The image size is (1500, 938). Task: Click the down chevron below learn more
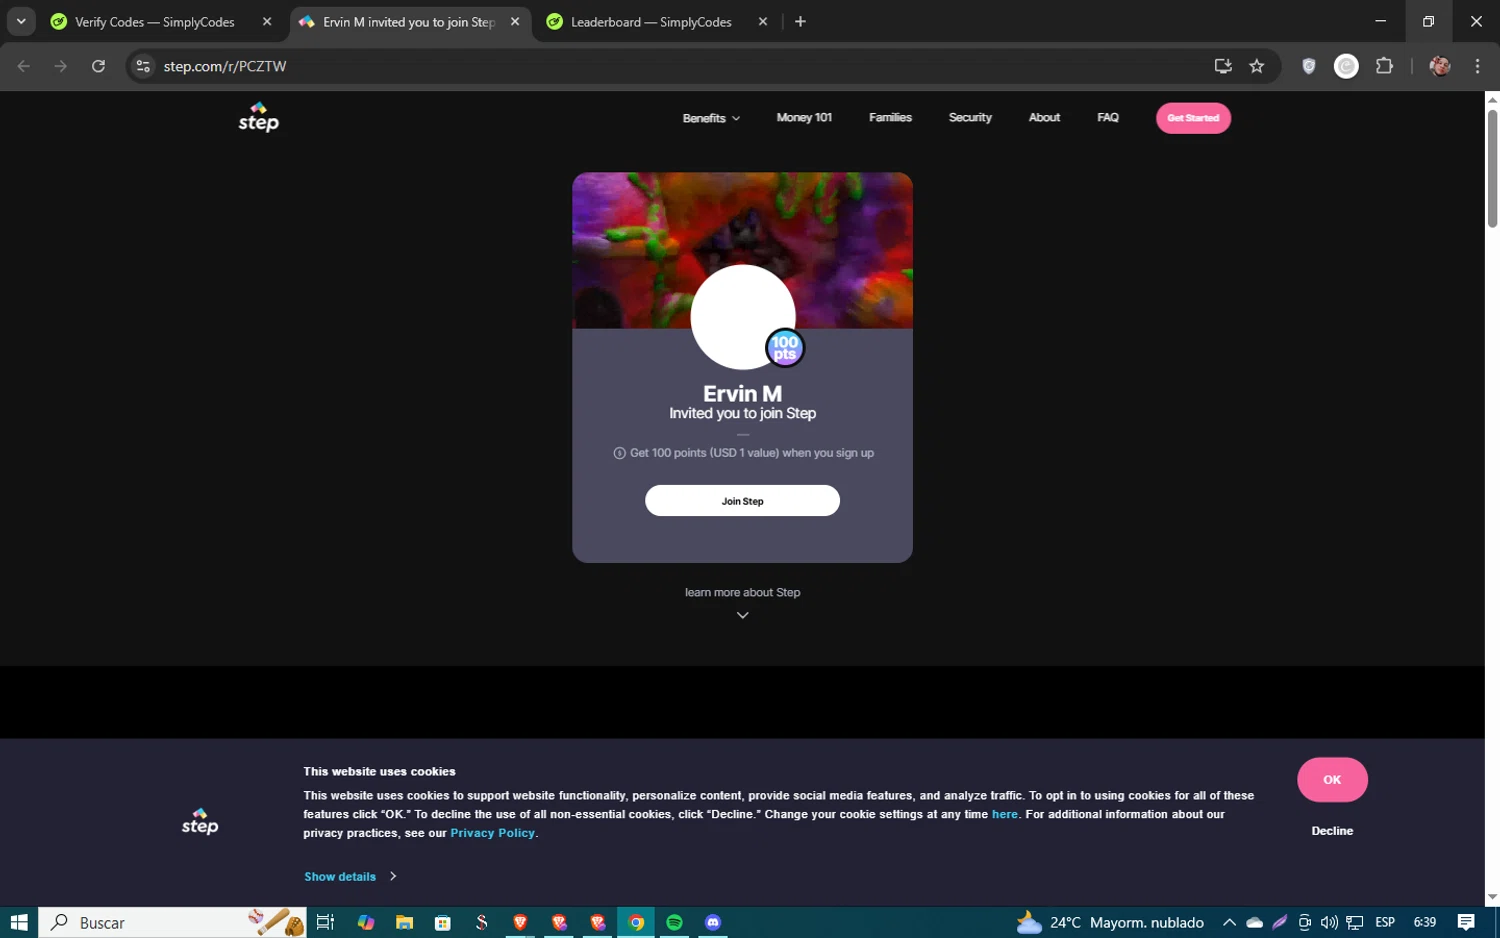(x=742, y=615)
